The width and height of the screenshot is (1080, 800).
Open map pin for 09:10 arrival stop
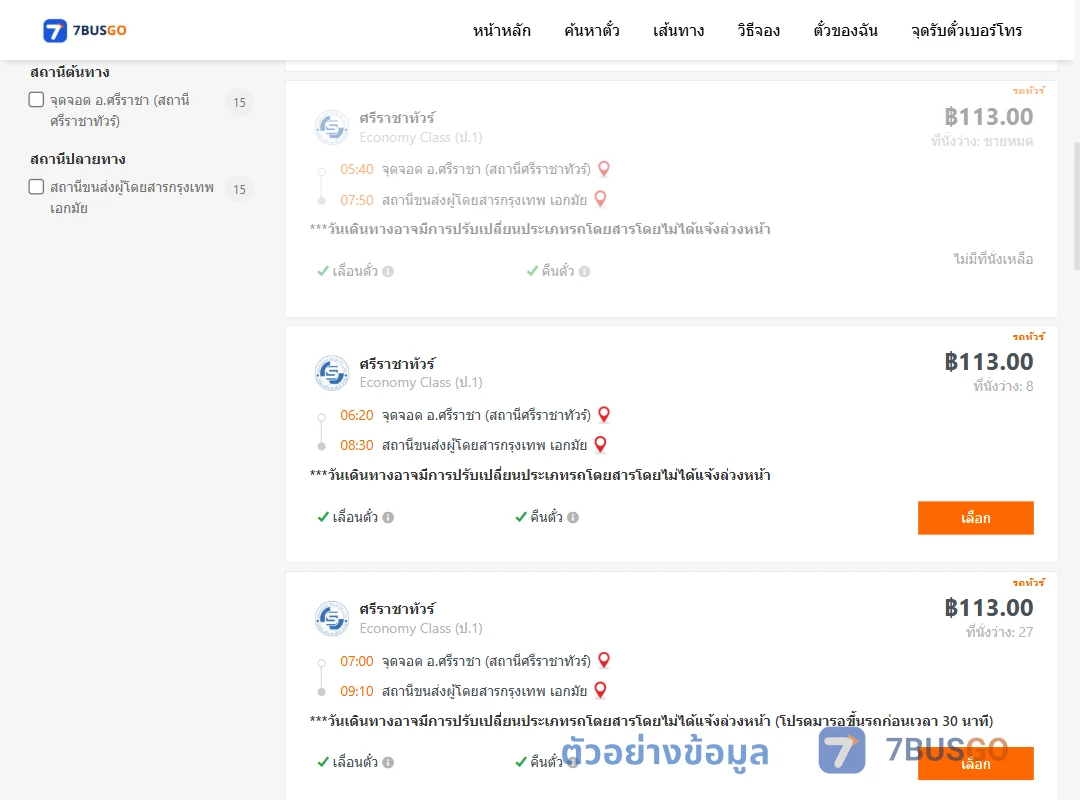pyautogui.click(x=601, y=690)
